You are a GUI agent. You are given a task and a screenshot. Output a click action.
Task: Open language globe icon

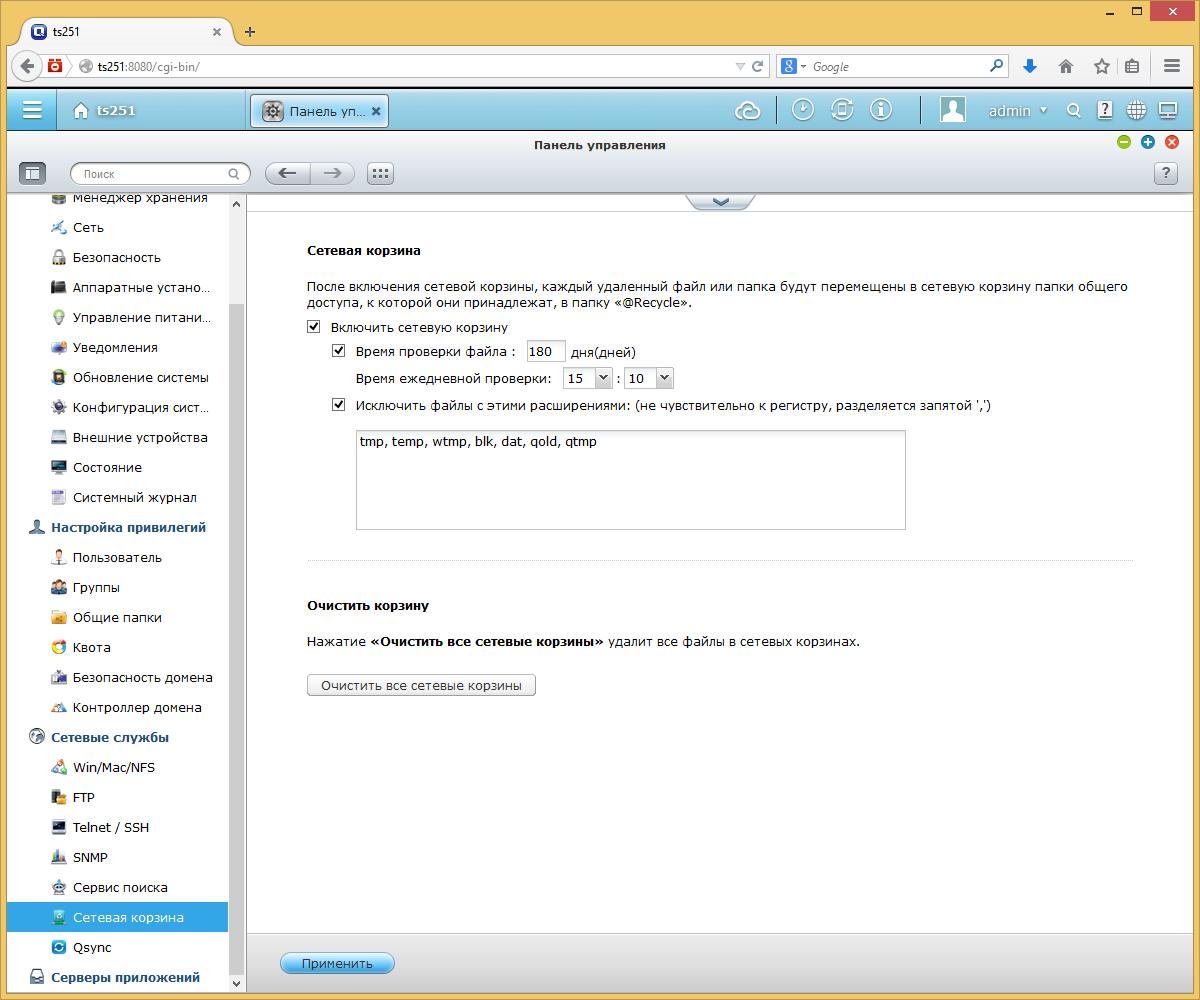pyautogui.click(x=1136, y=110)
